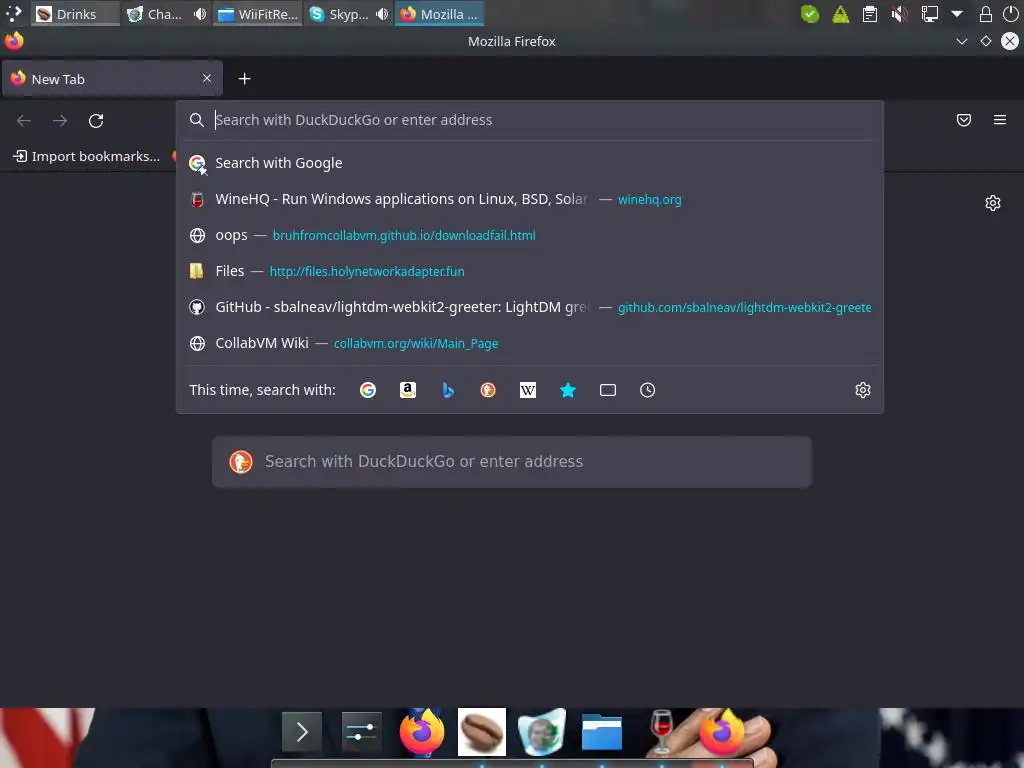Screen dimensions: 1024x768
Task: Open WineHQ suggestion entry
Action: [530, 199]
